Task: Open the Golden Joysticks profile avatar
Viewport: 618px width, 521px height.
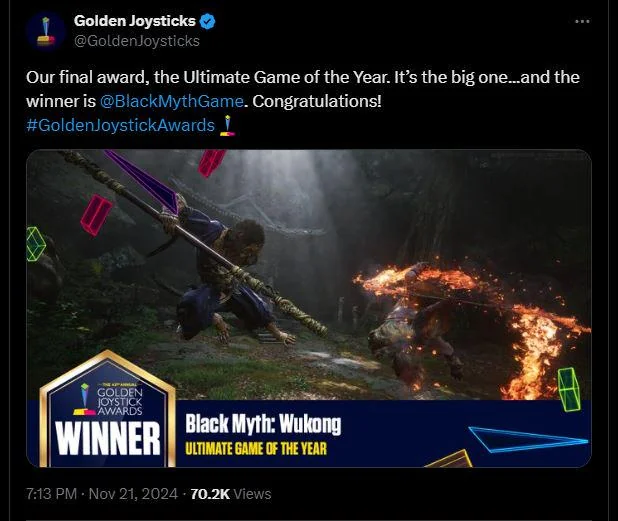Action: [46, 32]
